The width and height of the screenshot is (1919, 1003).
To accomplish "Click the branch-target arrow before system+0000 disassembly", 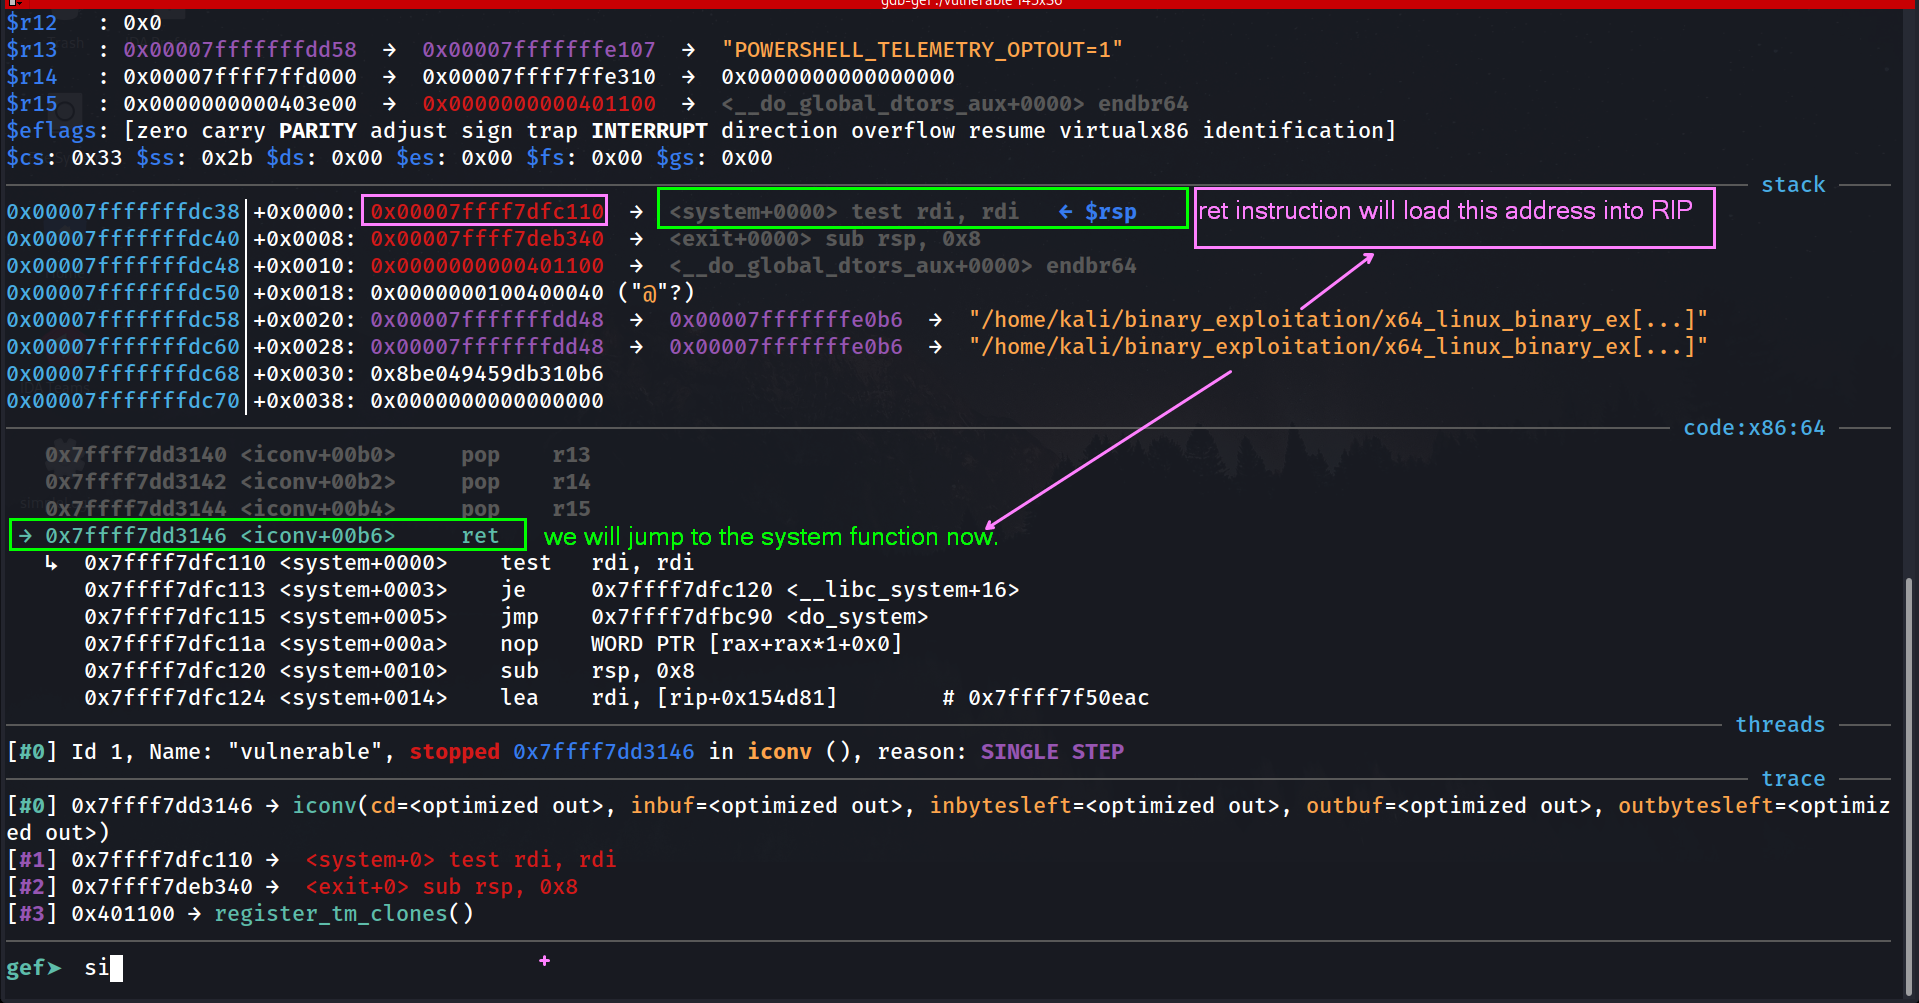I will coord(51,564).
